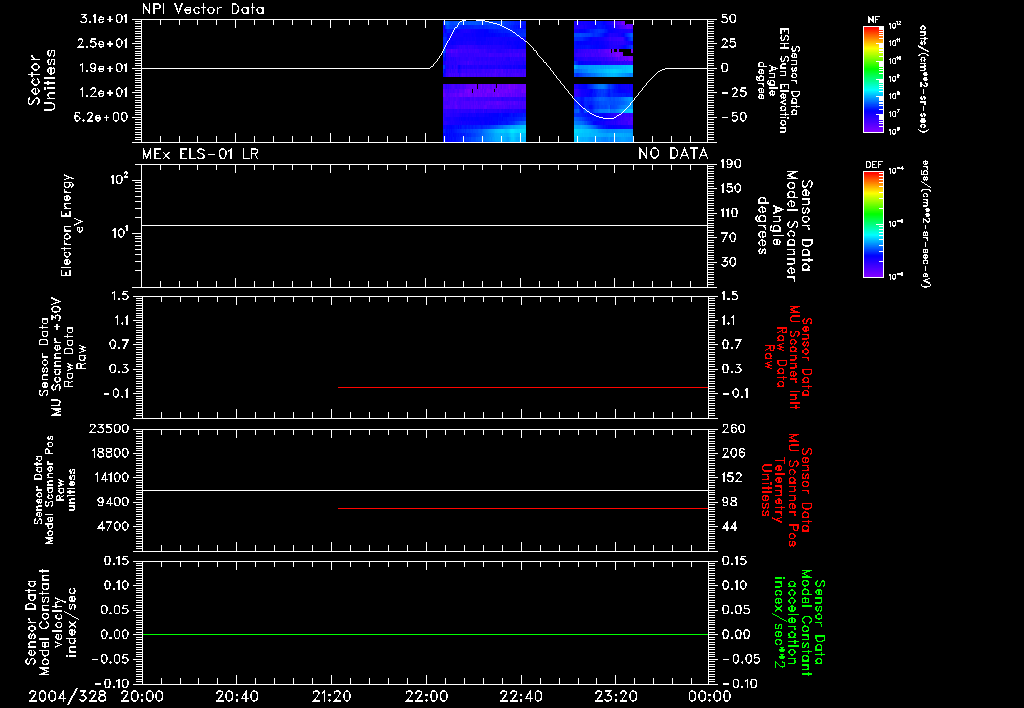Select the Electron Energy eV axis label
This screenshot has height=708, width=1024.
[72, 225]
